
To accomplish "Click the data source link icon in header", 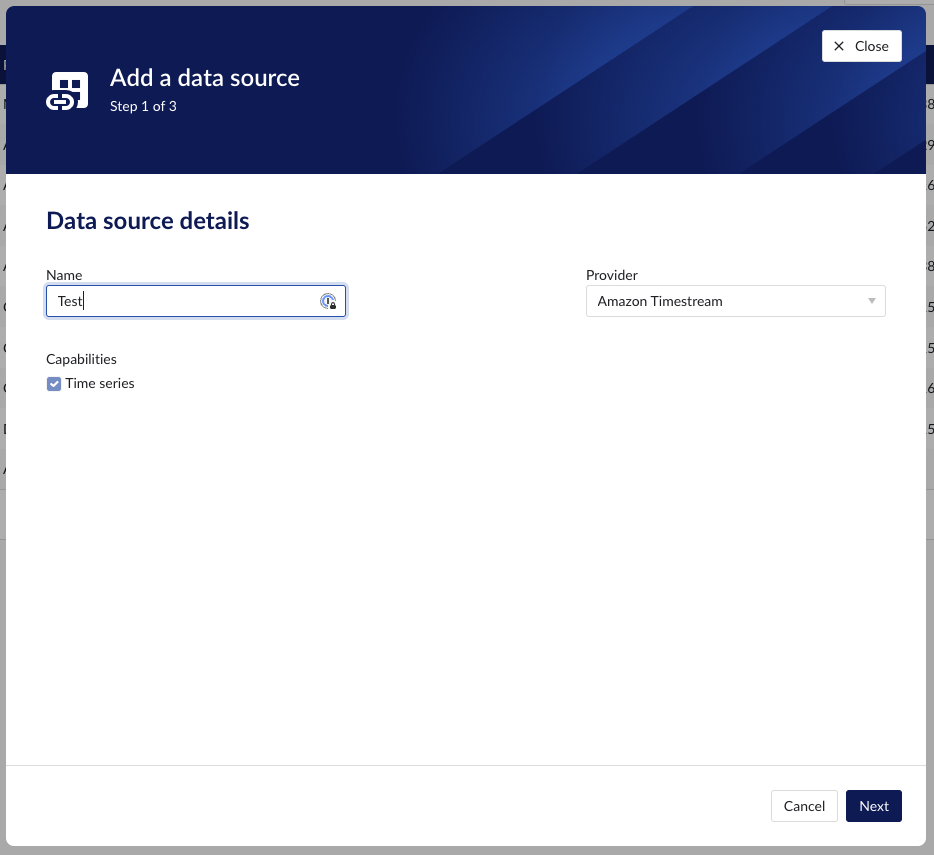I will tap(68, 91).
